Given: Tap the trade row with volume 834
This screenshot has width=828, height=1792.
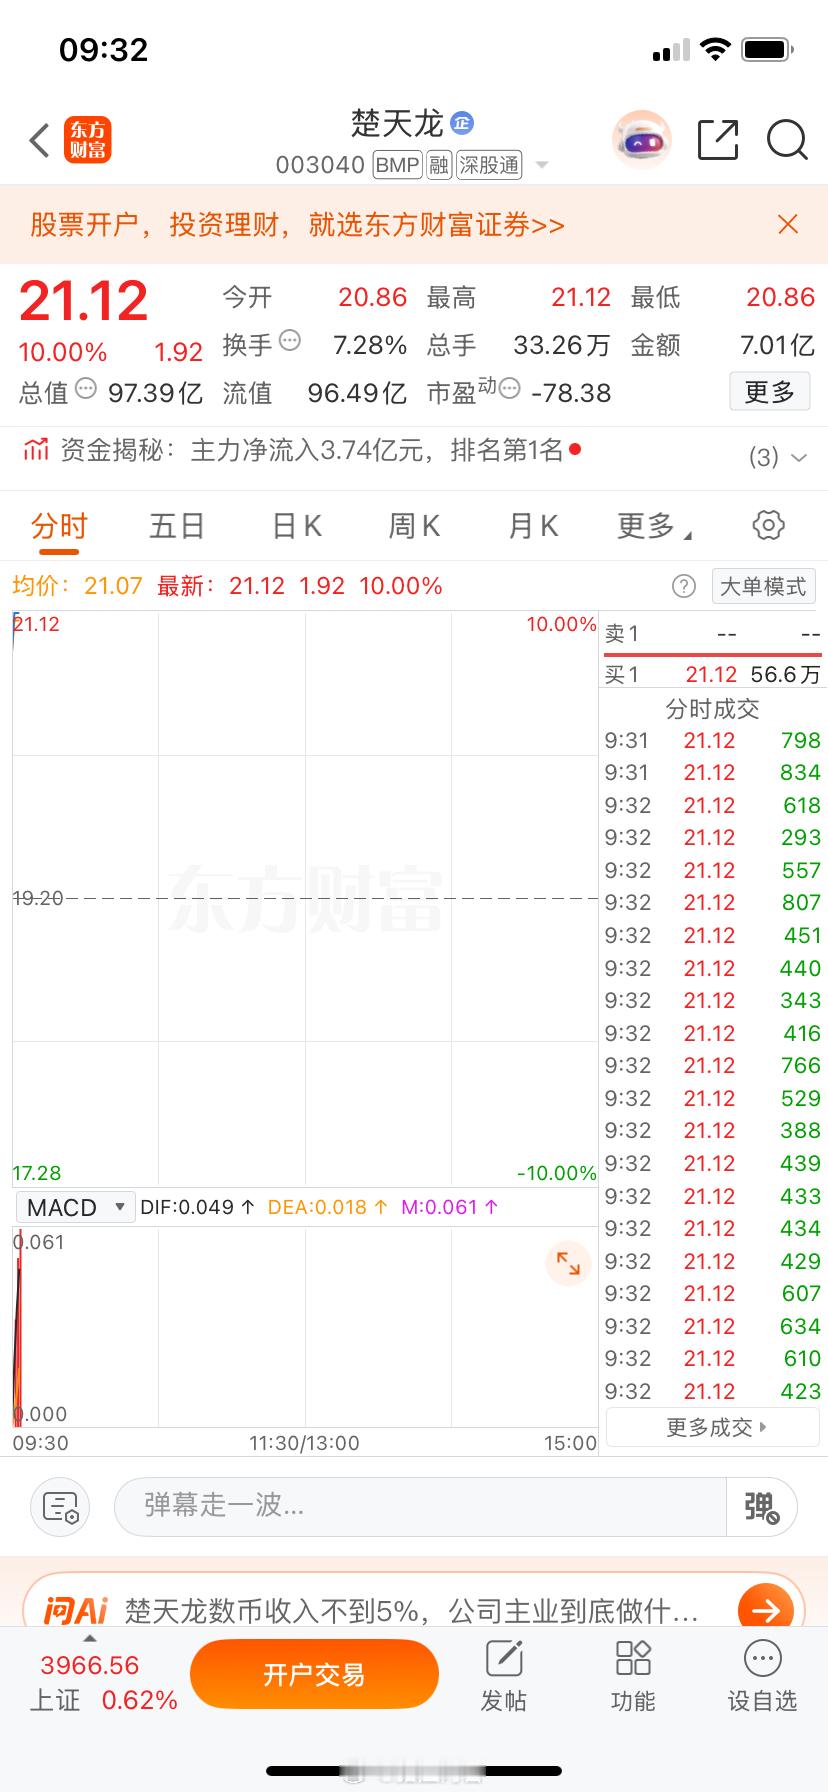Looking at the screenshot, I should click(712, 772).
